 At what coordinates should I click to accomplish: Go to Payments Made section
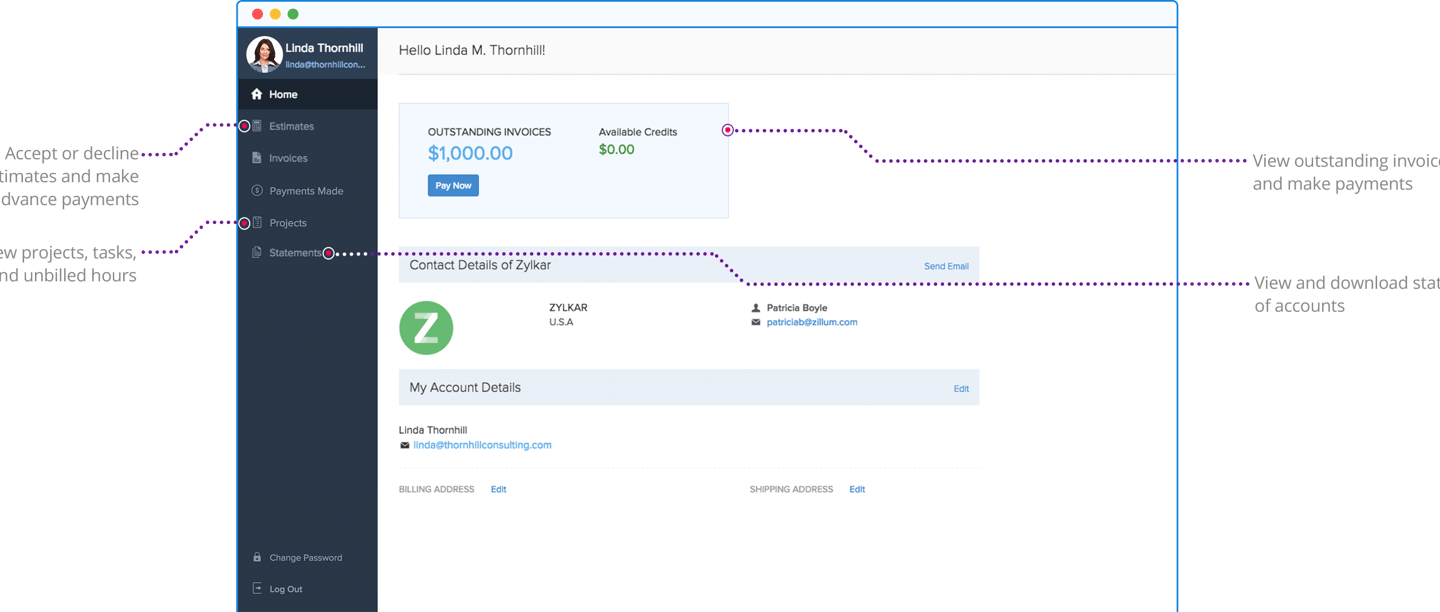(306, 191)
